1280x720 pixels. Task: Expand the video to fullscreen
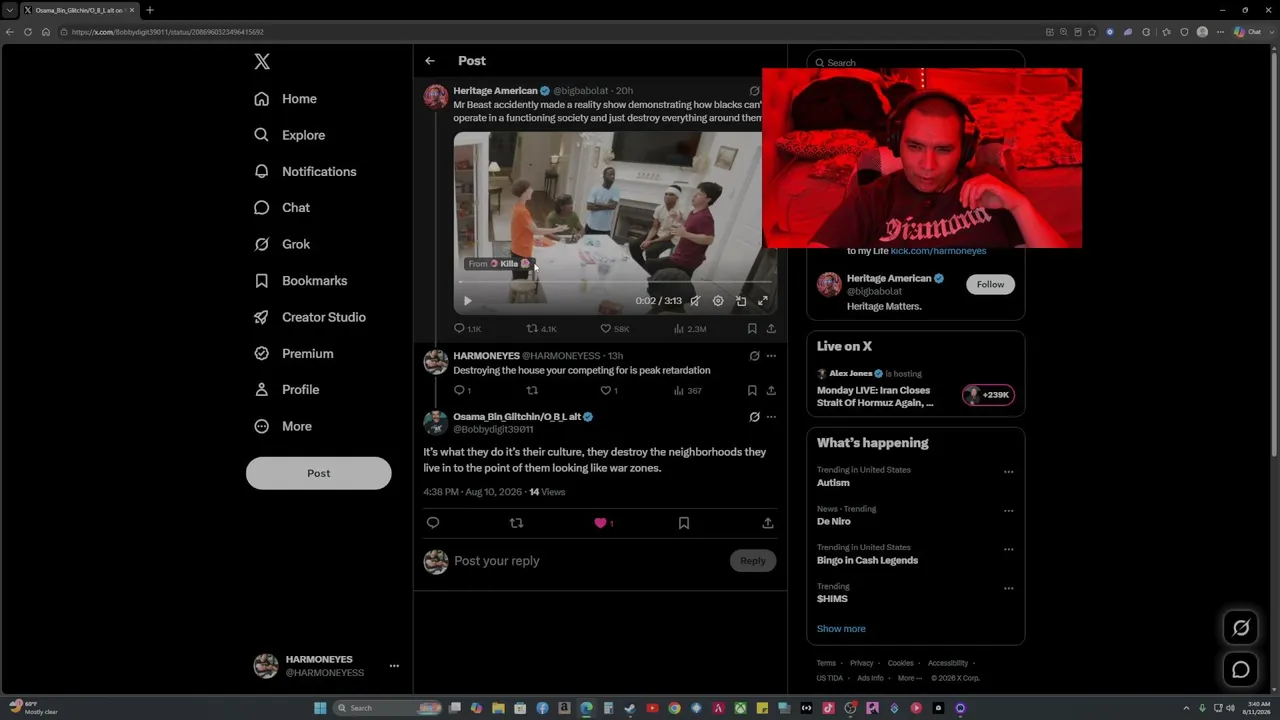pos(763,301)
